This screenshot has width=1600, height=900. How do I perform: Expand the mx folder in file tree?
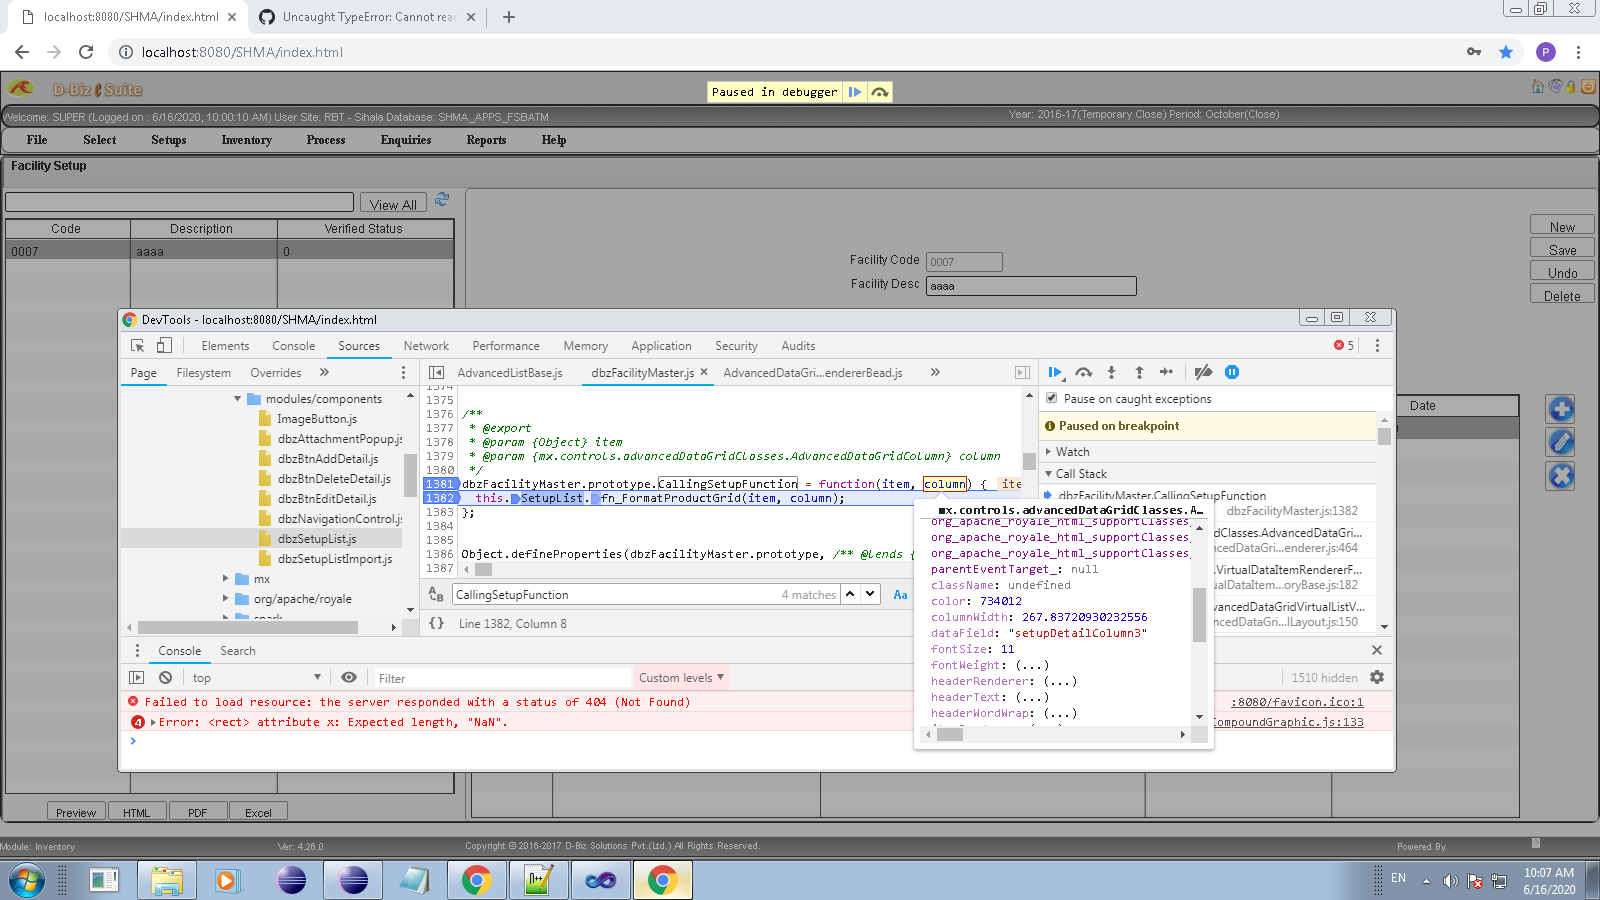226,579
